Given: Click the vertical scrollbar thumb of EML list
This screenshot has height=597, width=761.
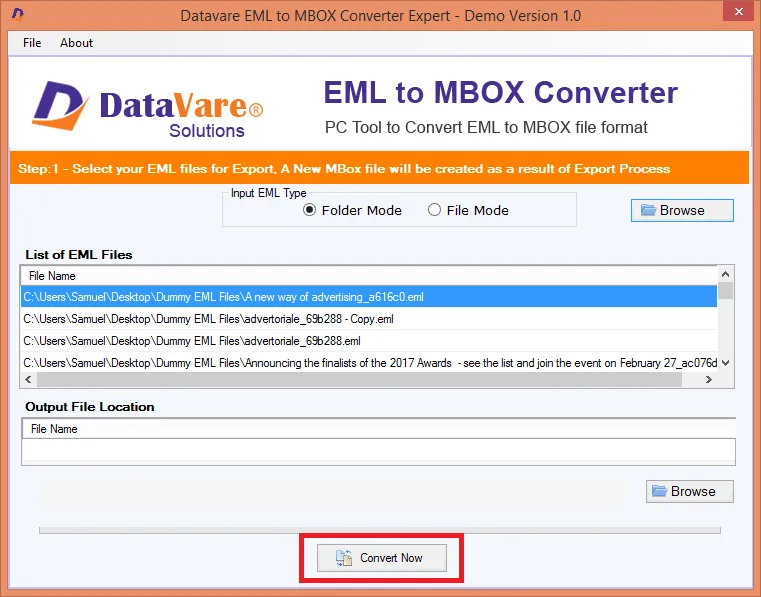Looking at the screenshot, I should pos(725,291).
